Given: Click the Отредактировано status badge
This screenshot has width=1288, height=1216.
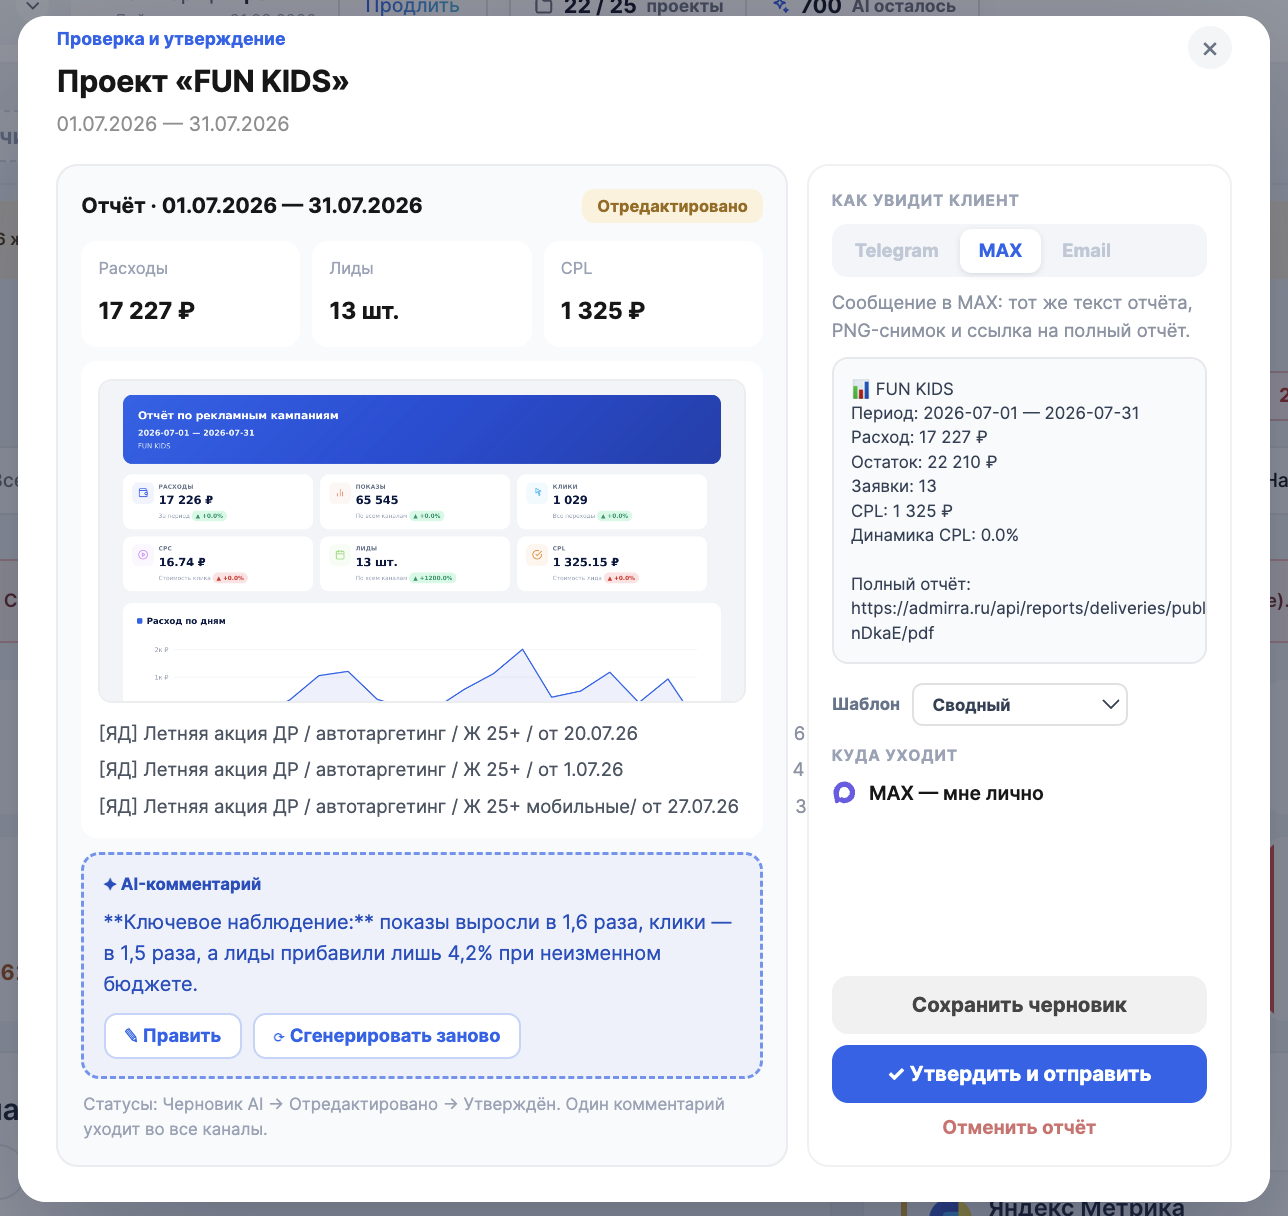Looking at the screenshot, I should pos(672,206).
